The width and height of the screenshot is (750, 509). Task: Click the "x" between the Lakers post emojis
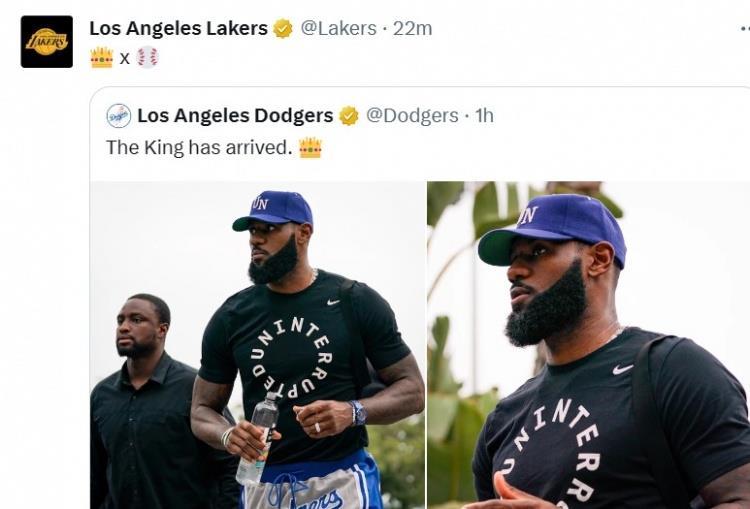tap(125, 58)
